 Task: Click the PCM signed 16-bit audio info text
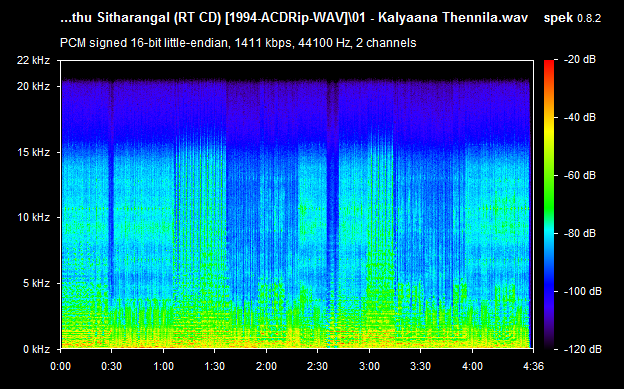(238, 43)
